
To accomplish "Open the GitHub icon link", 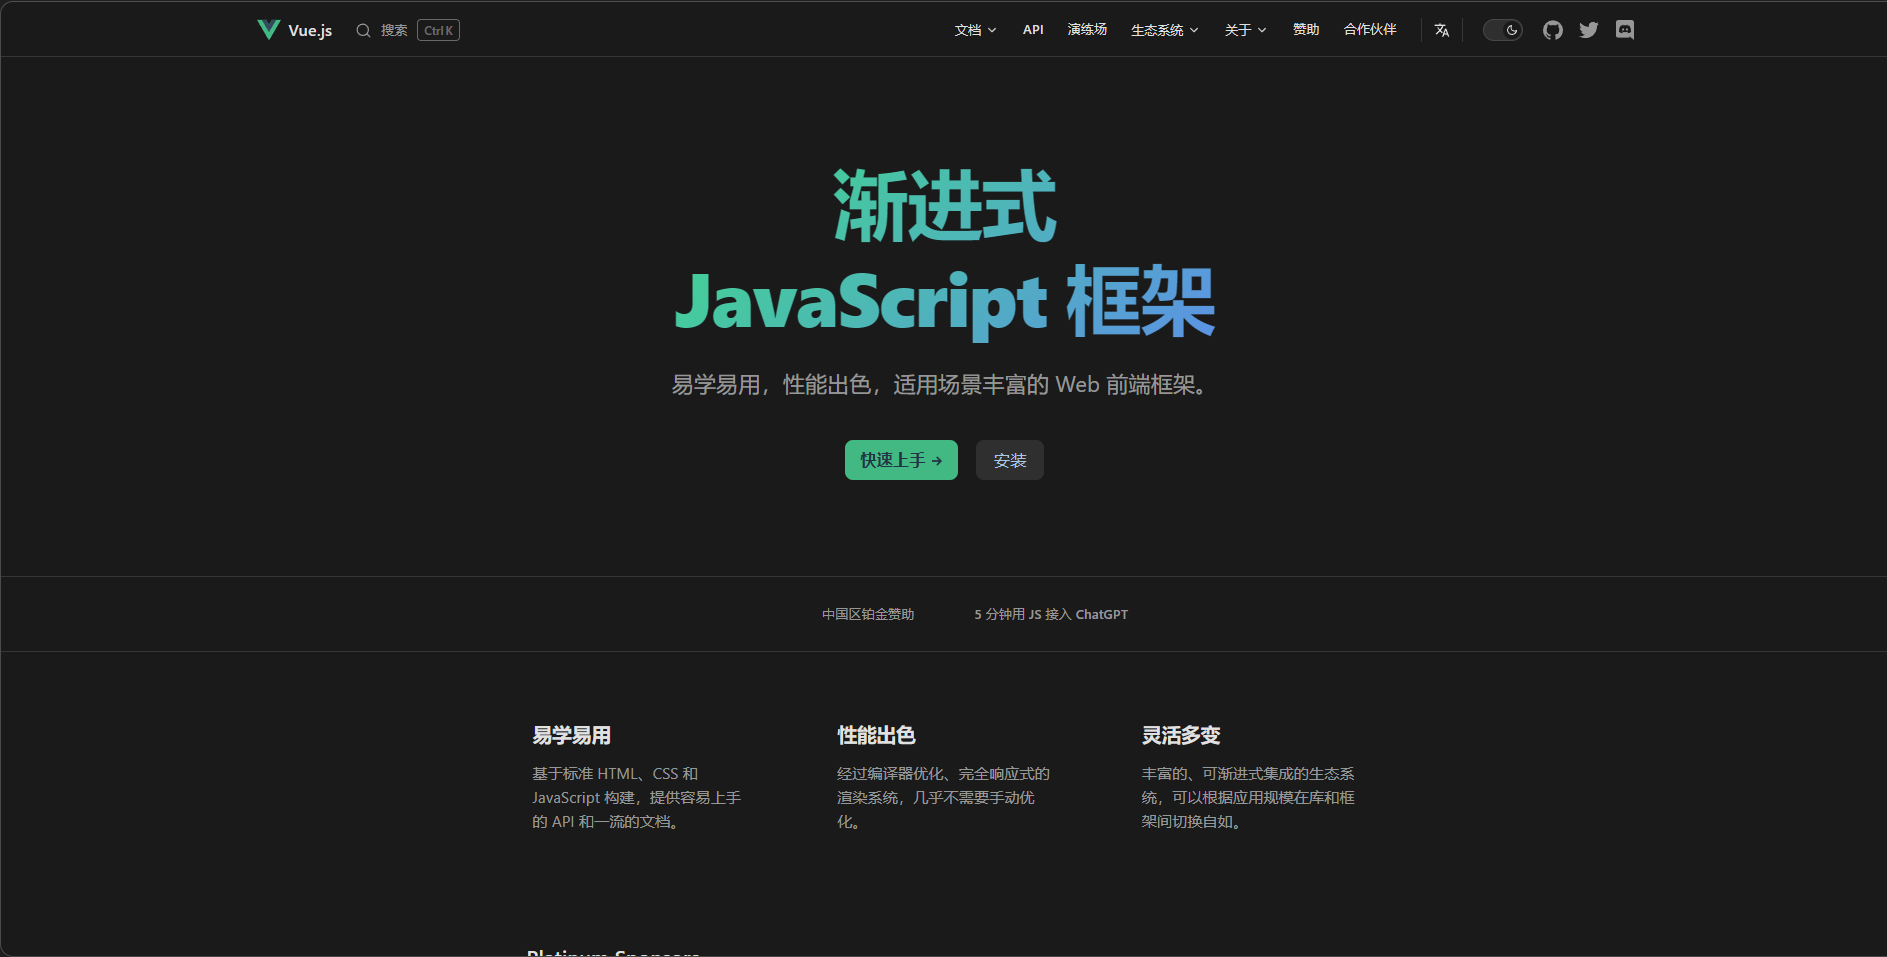I will pos(1553,30).
